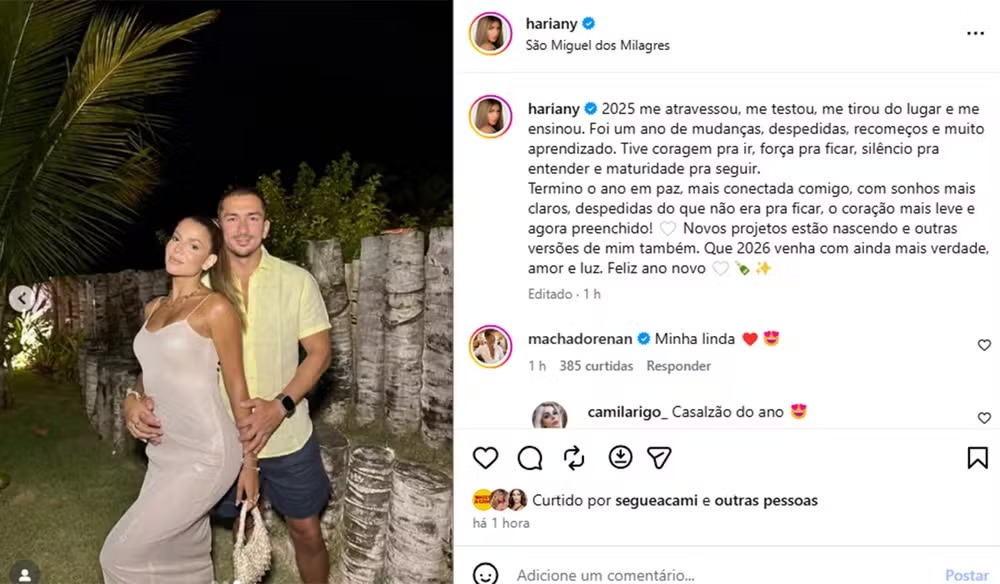Image resolution: width=1000 pixels, height=584 pixels.
Task: Go to previous photo with left arrow
Action: tap(22, 298)
